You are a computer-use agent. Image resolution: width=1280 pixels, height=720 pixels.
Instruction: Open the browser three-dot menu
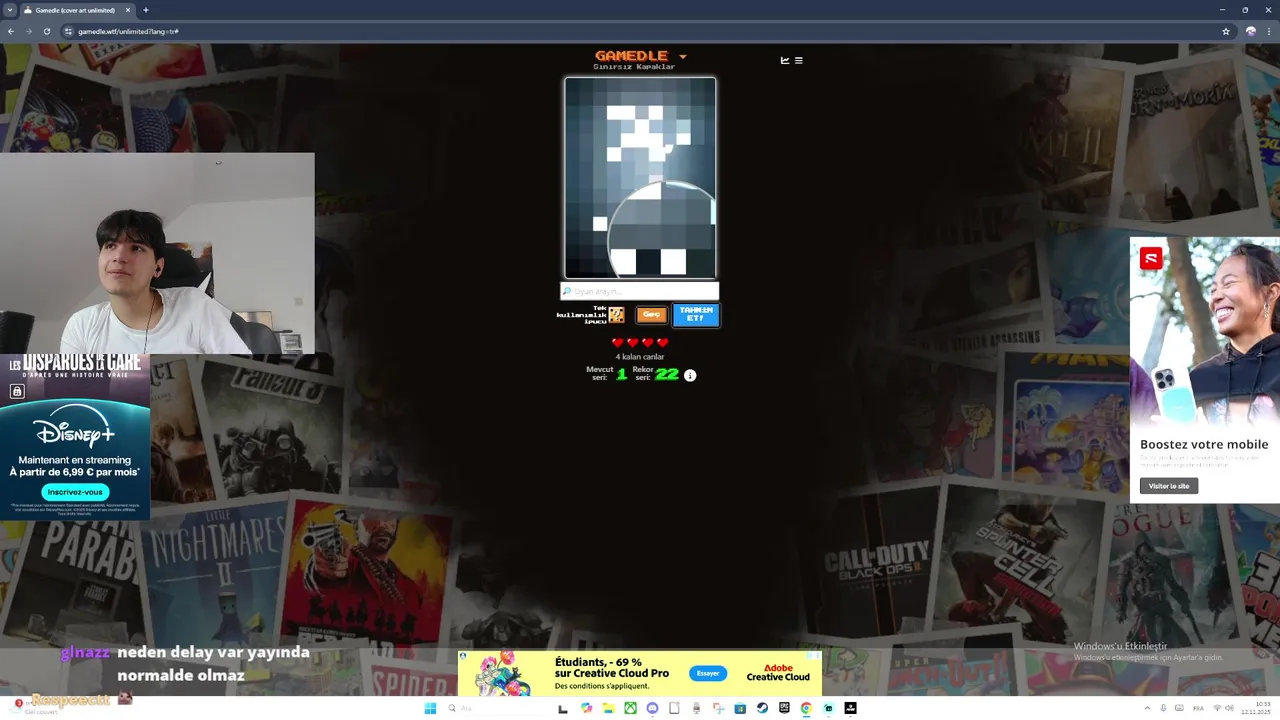point(1270,31)
